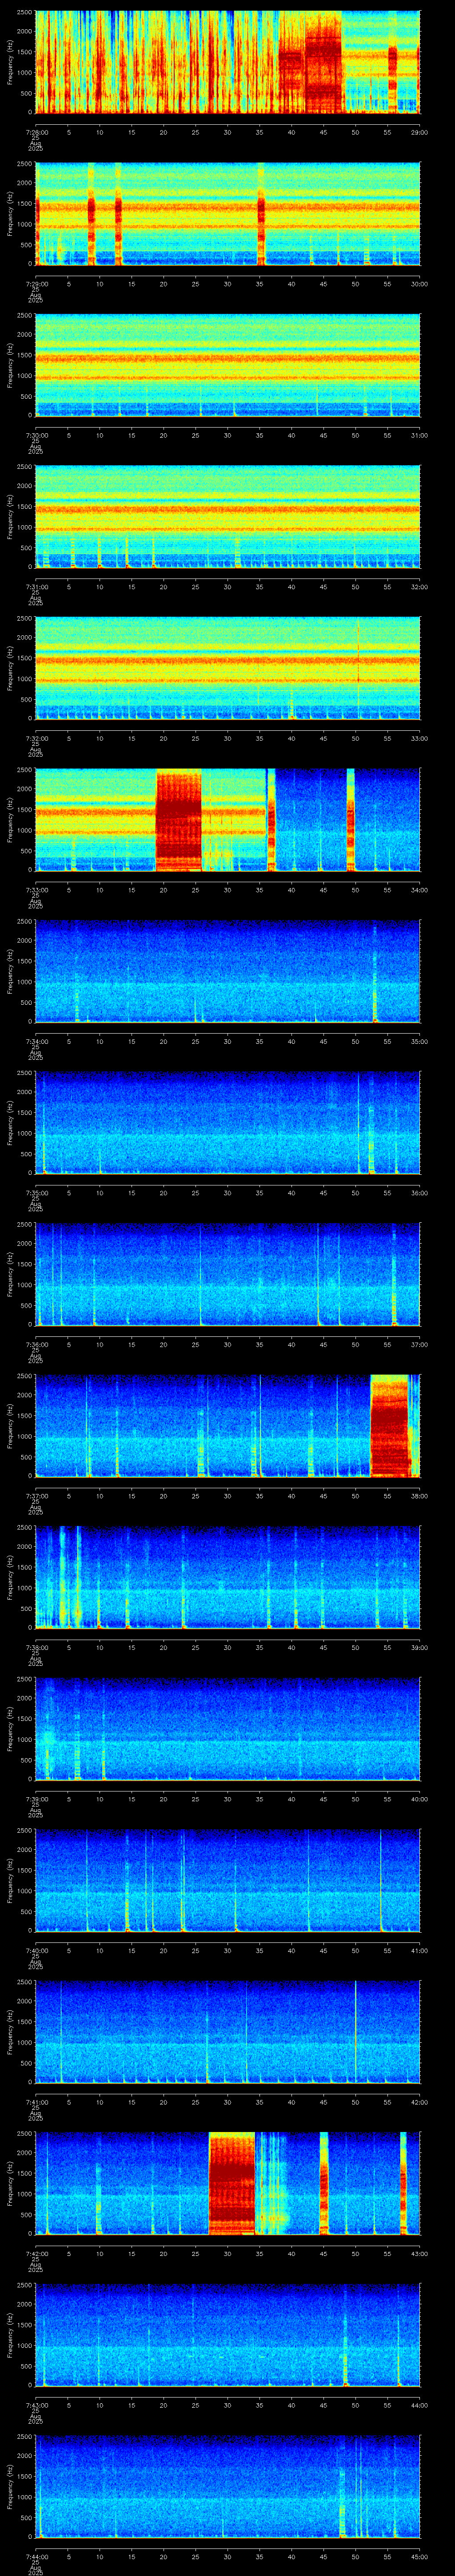455x2576 pixels.
Task: Click the 30:00 end time label
Action: pyautogui.click(x=419, y=284)
